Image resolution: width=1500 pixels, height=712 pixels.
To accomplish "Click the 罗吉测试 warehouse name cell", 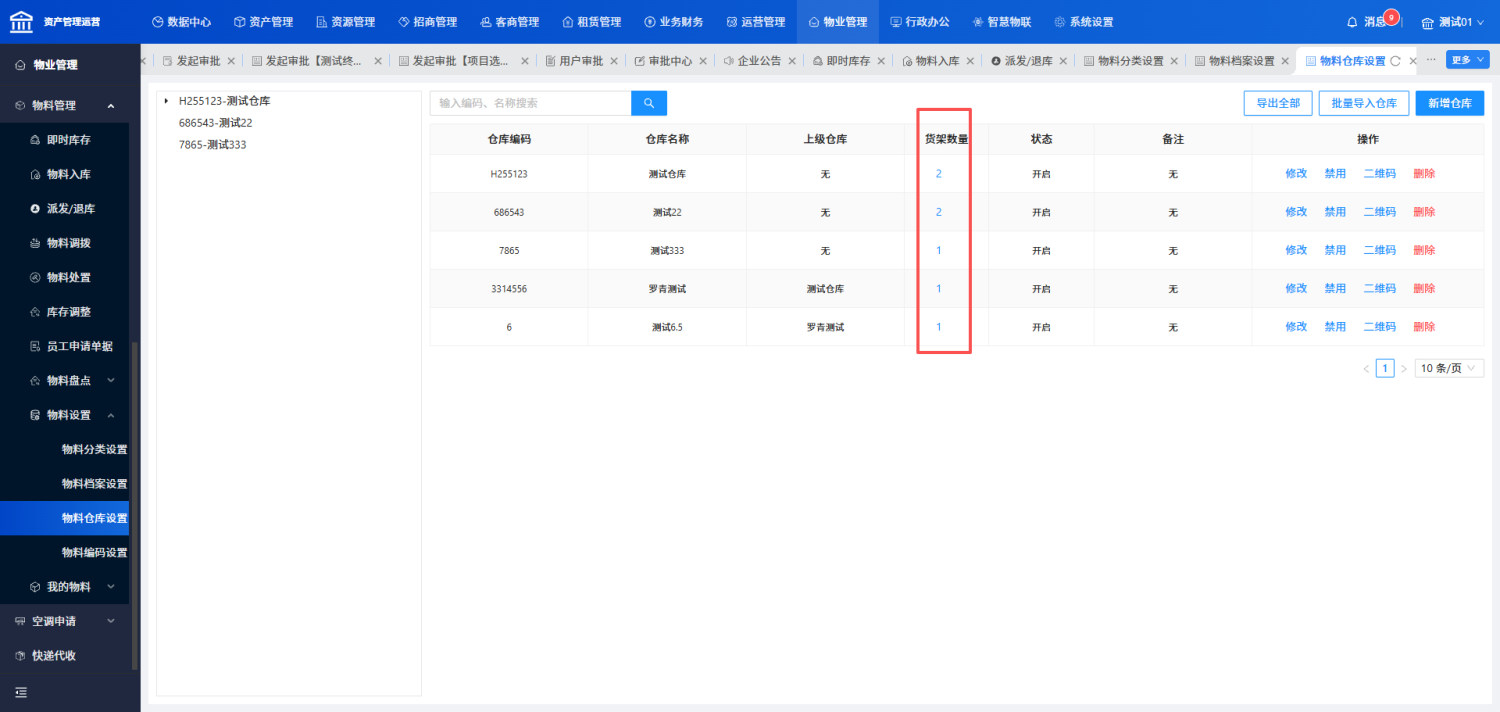I will [x=667, y=289].
